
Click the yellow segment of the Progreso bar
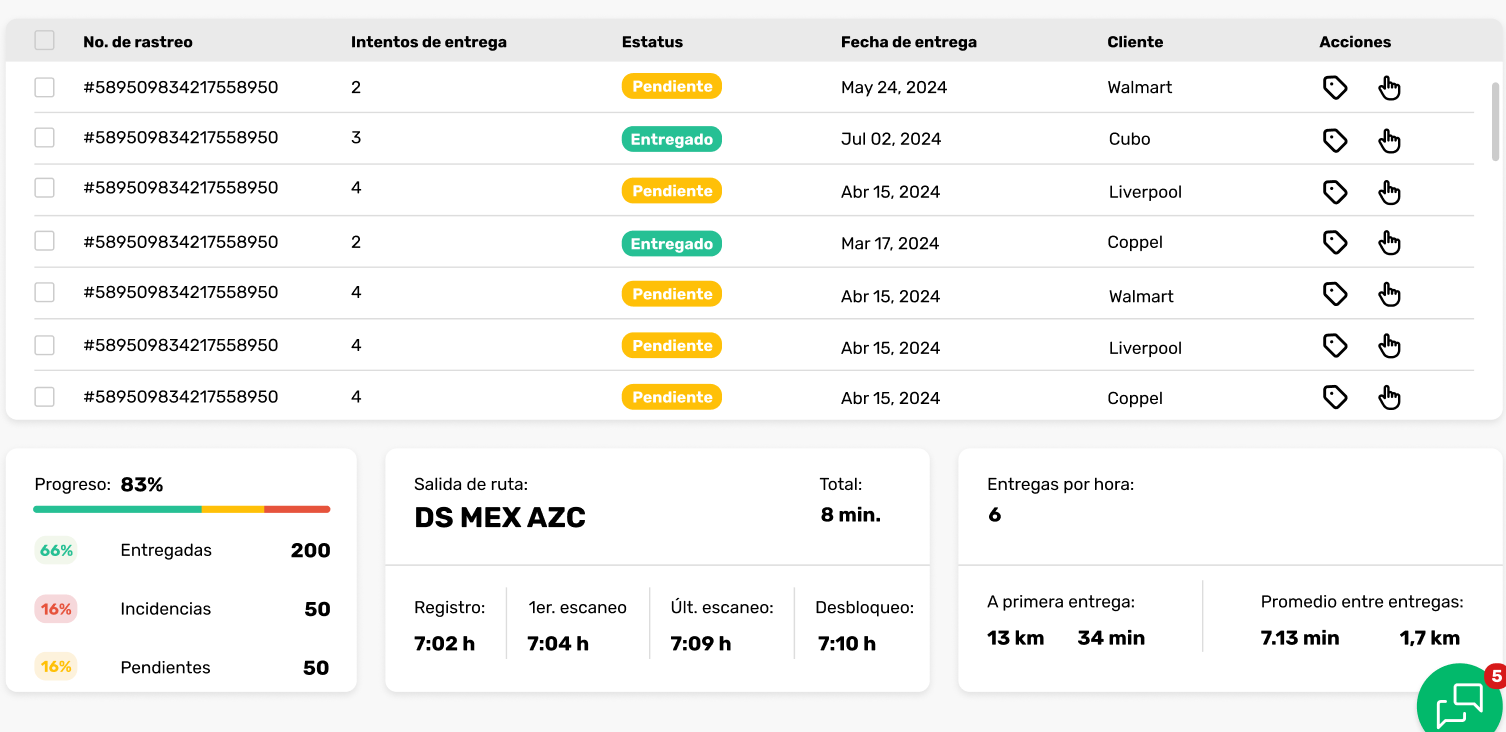233,509
